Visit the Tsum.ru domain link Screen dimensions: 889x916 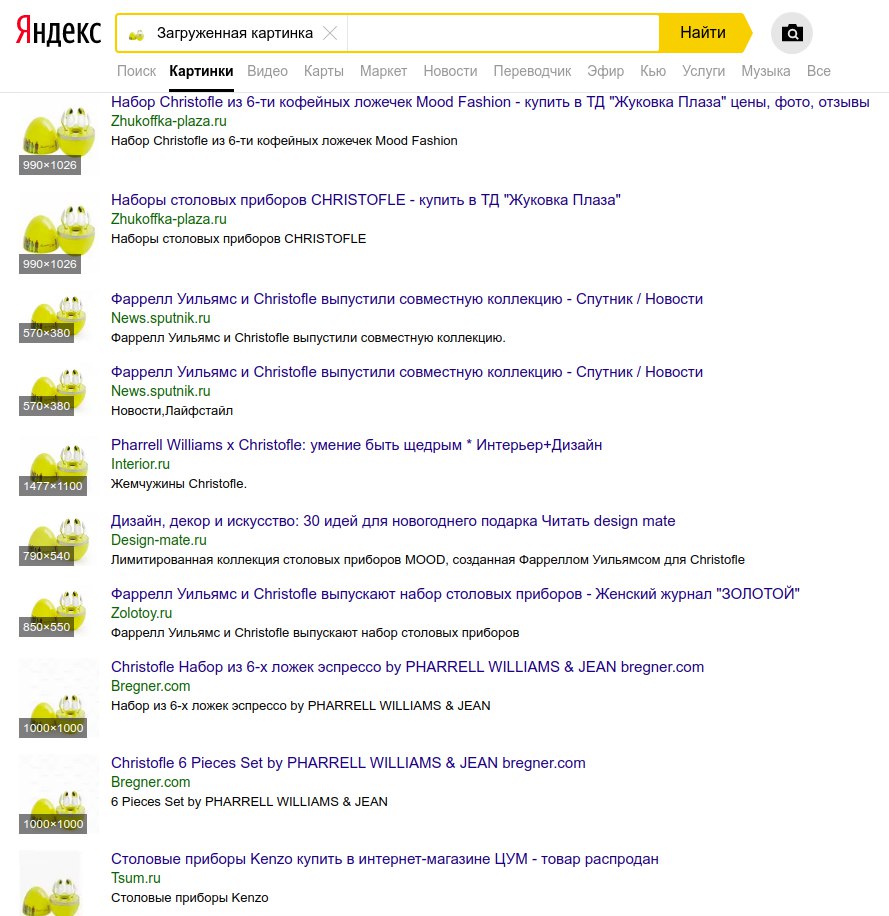(136, 878)
